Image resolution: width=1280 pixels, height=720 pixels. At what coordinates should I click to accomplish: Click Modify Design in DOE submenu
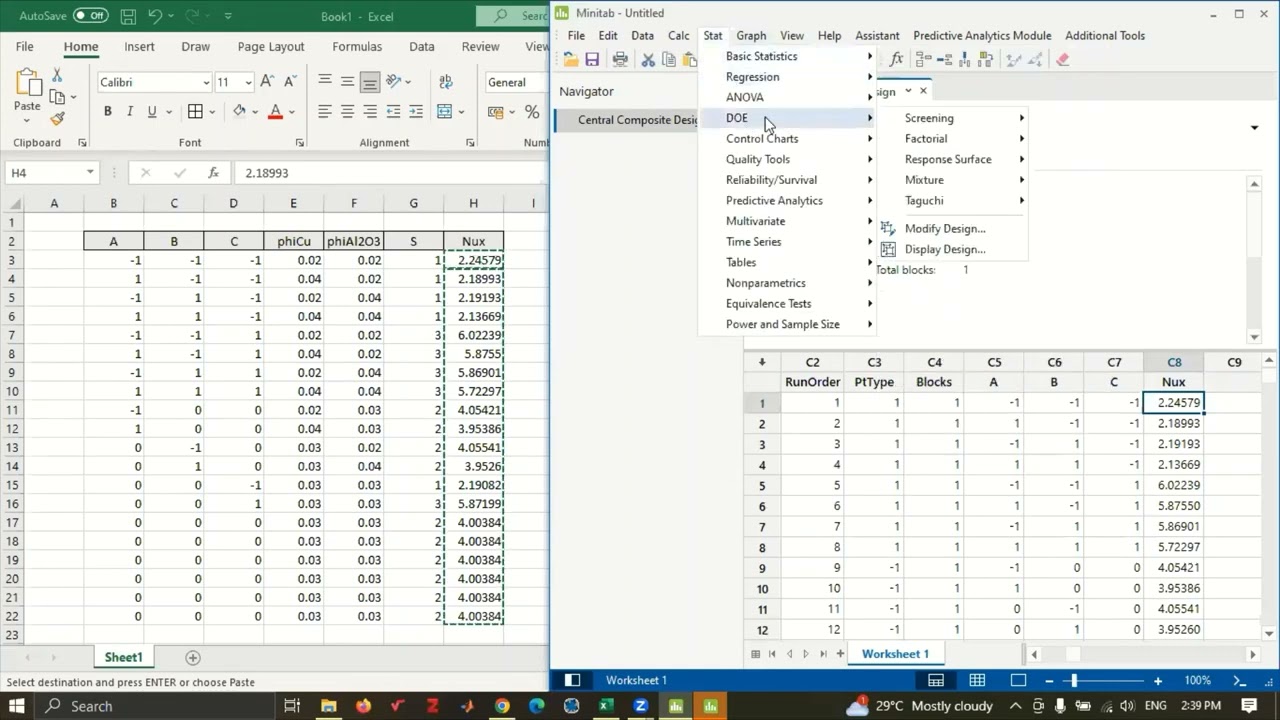tap(945, 228)
